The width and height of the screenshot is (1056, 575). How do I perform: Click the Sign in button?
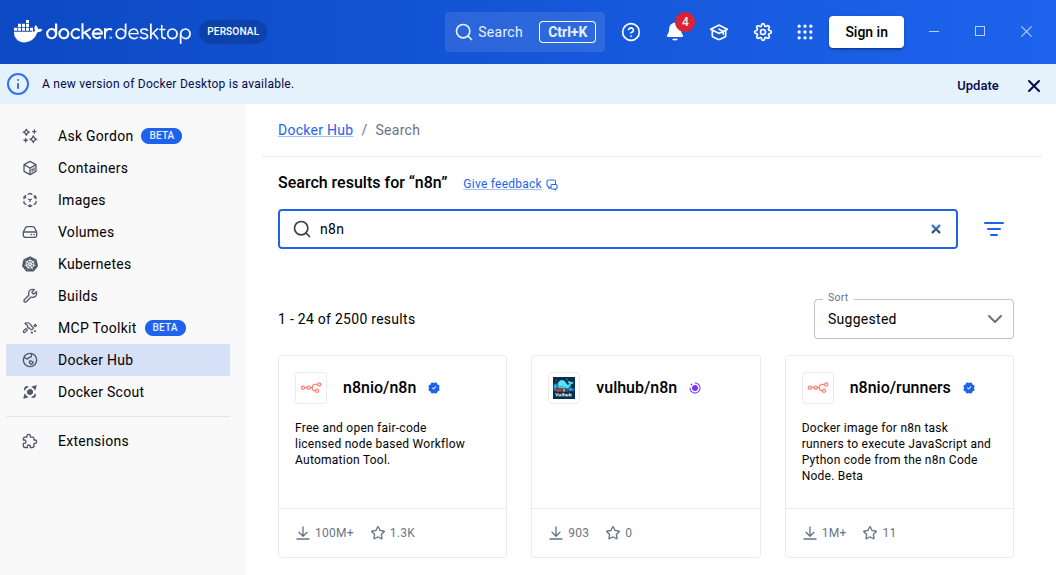[866, 32]
